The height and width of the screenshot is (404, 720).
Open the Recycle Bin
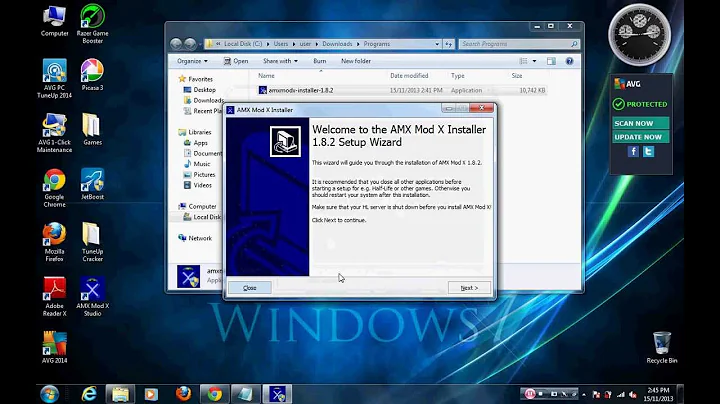click(662, 348)
